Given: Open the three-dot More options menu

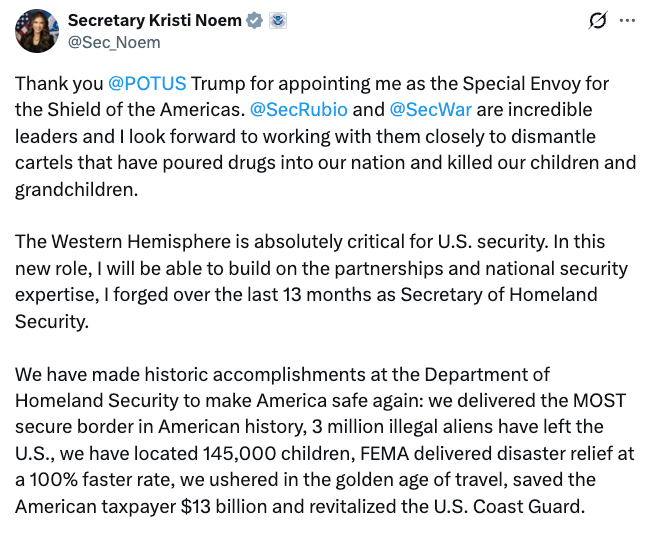Looking at the screenshot, I should (627, 20).
